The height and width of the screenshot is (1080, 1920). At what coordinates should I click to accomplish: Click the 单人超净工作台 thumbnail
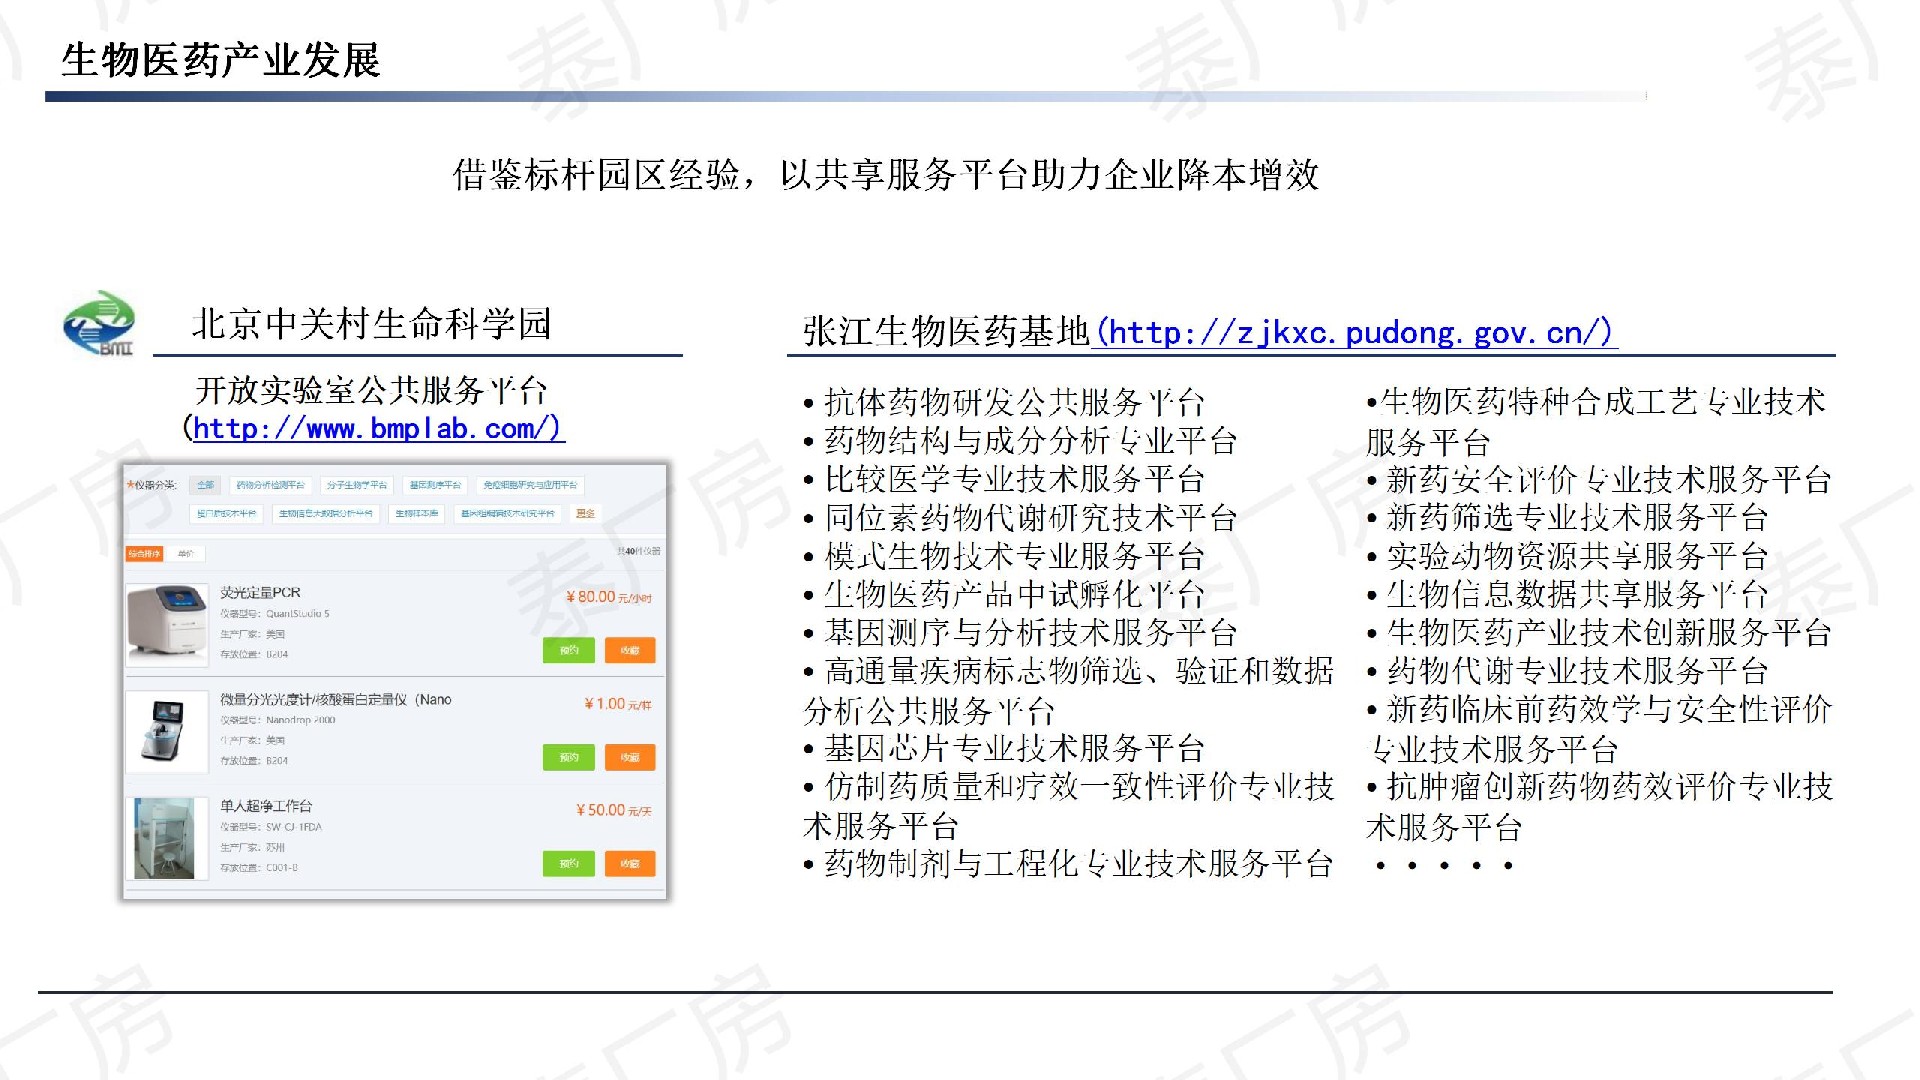coord(167,838)
